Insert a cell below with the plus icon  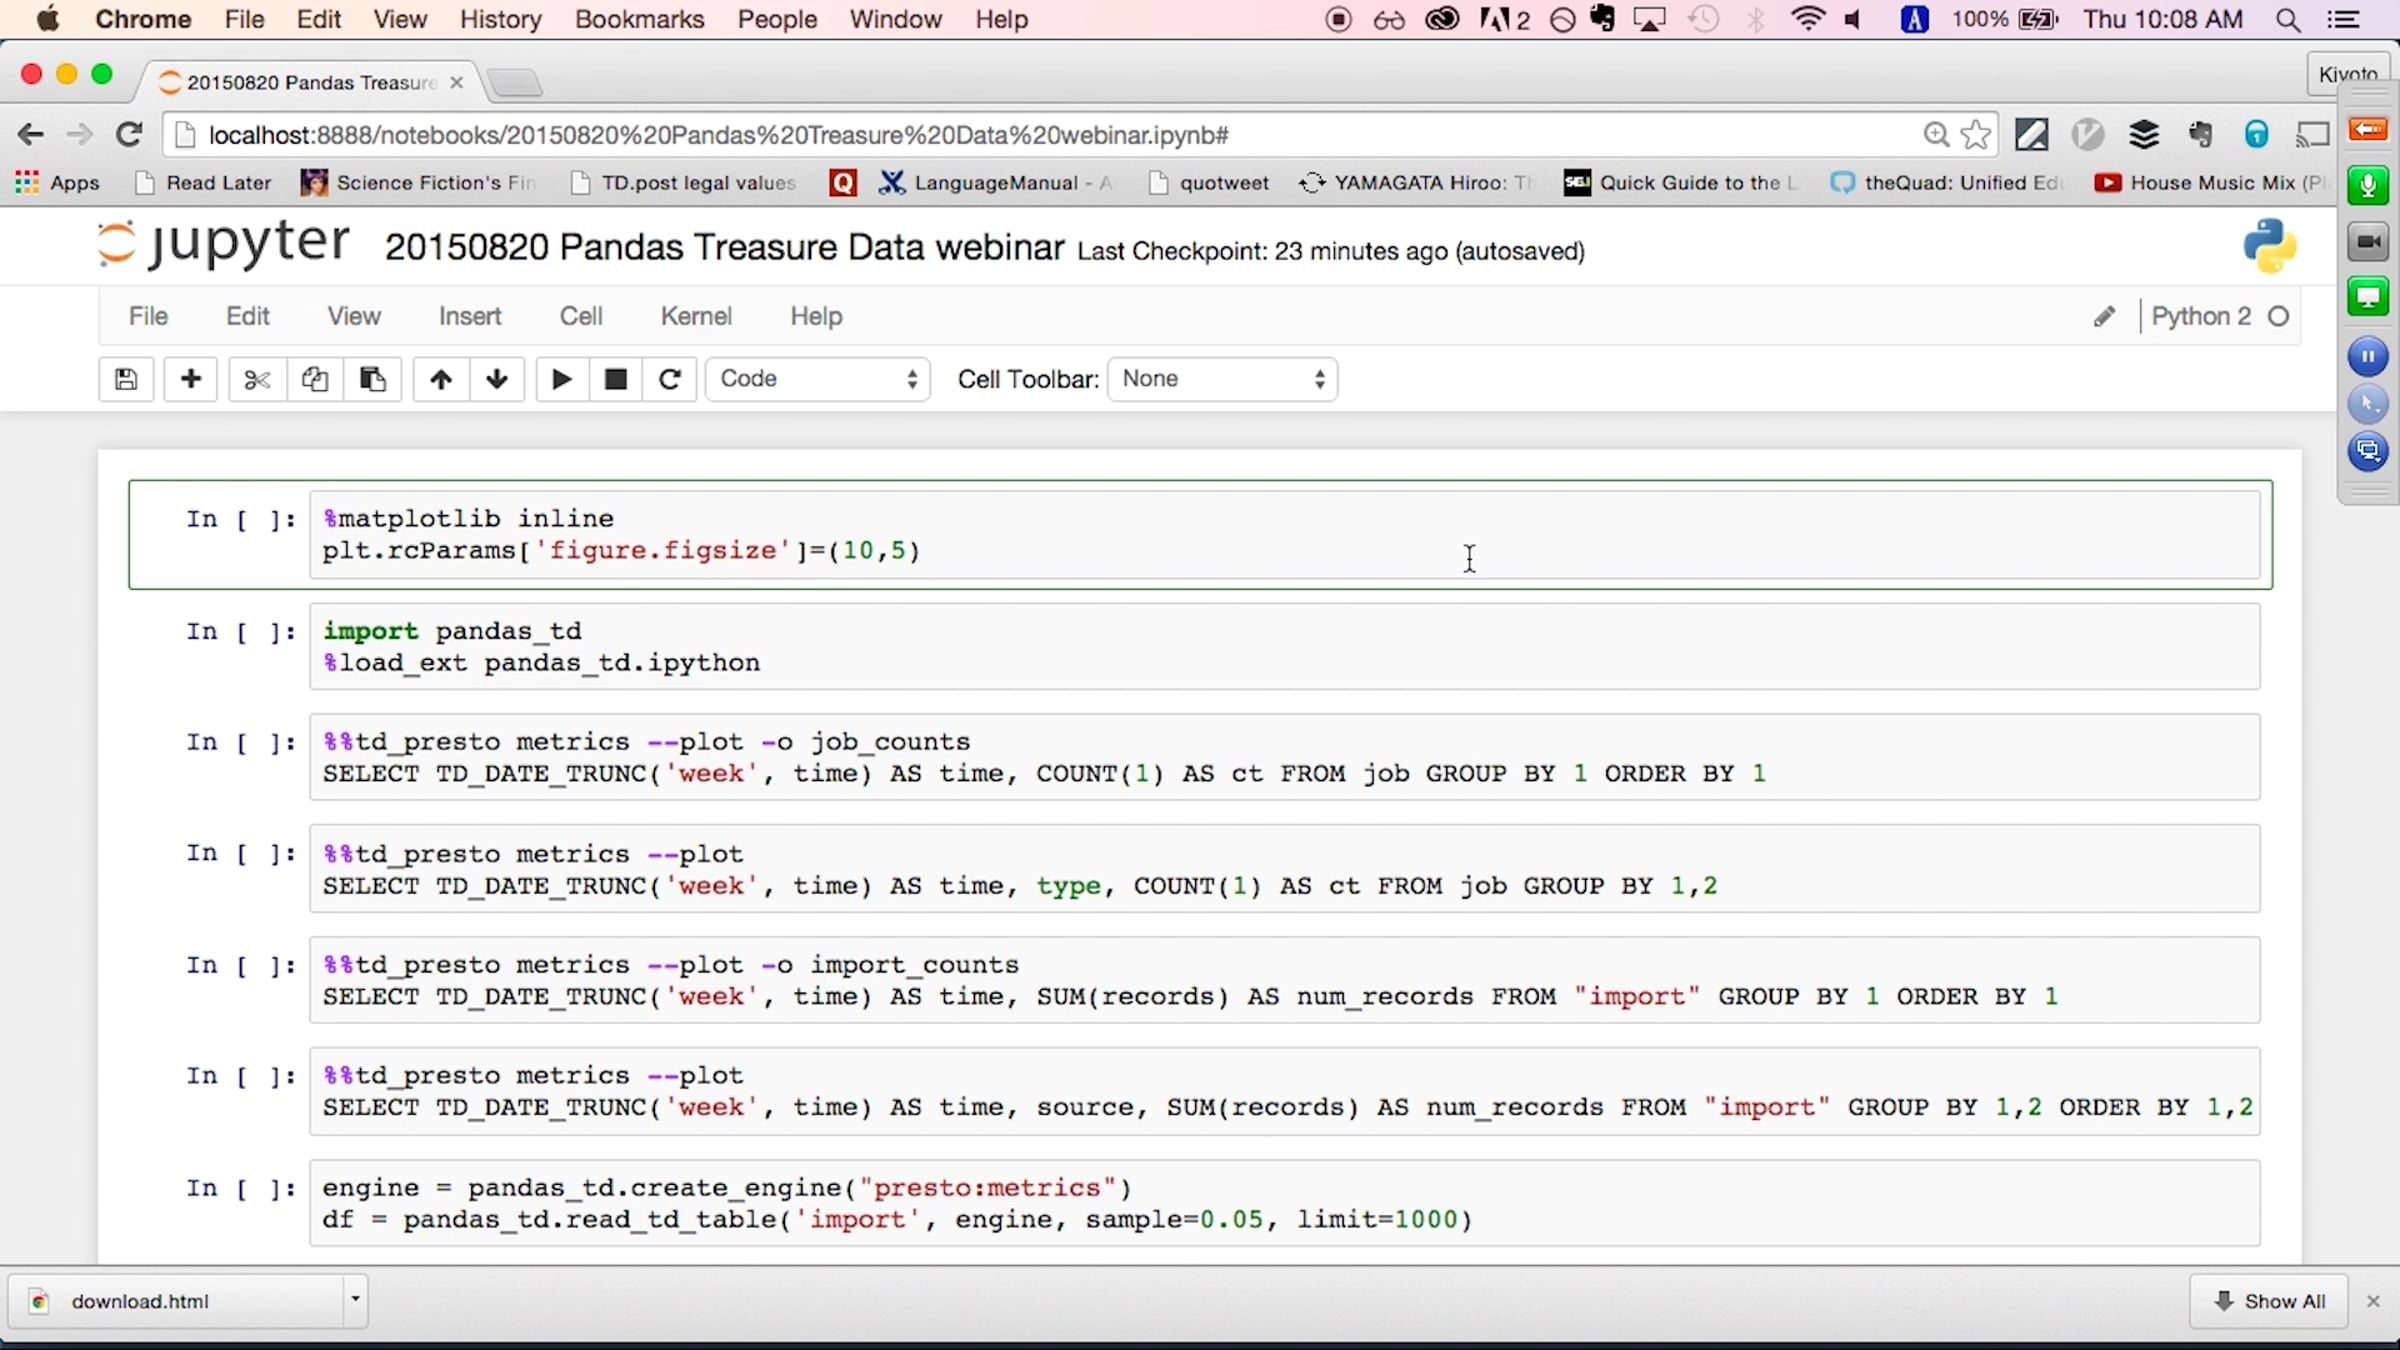tap(190, 379)
